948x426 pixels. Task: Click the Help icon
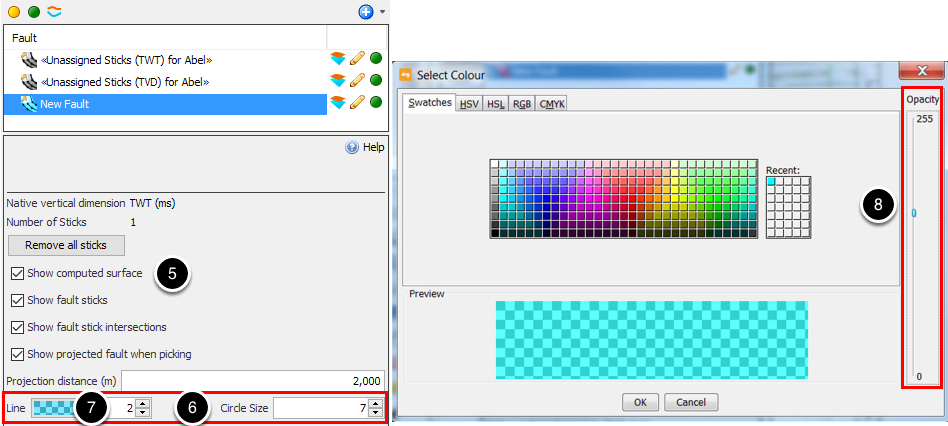point(352,147)
